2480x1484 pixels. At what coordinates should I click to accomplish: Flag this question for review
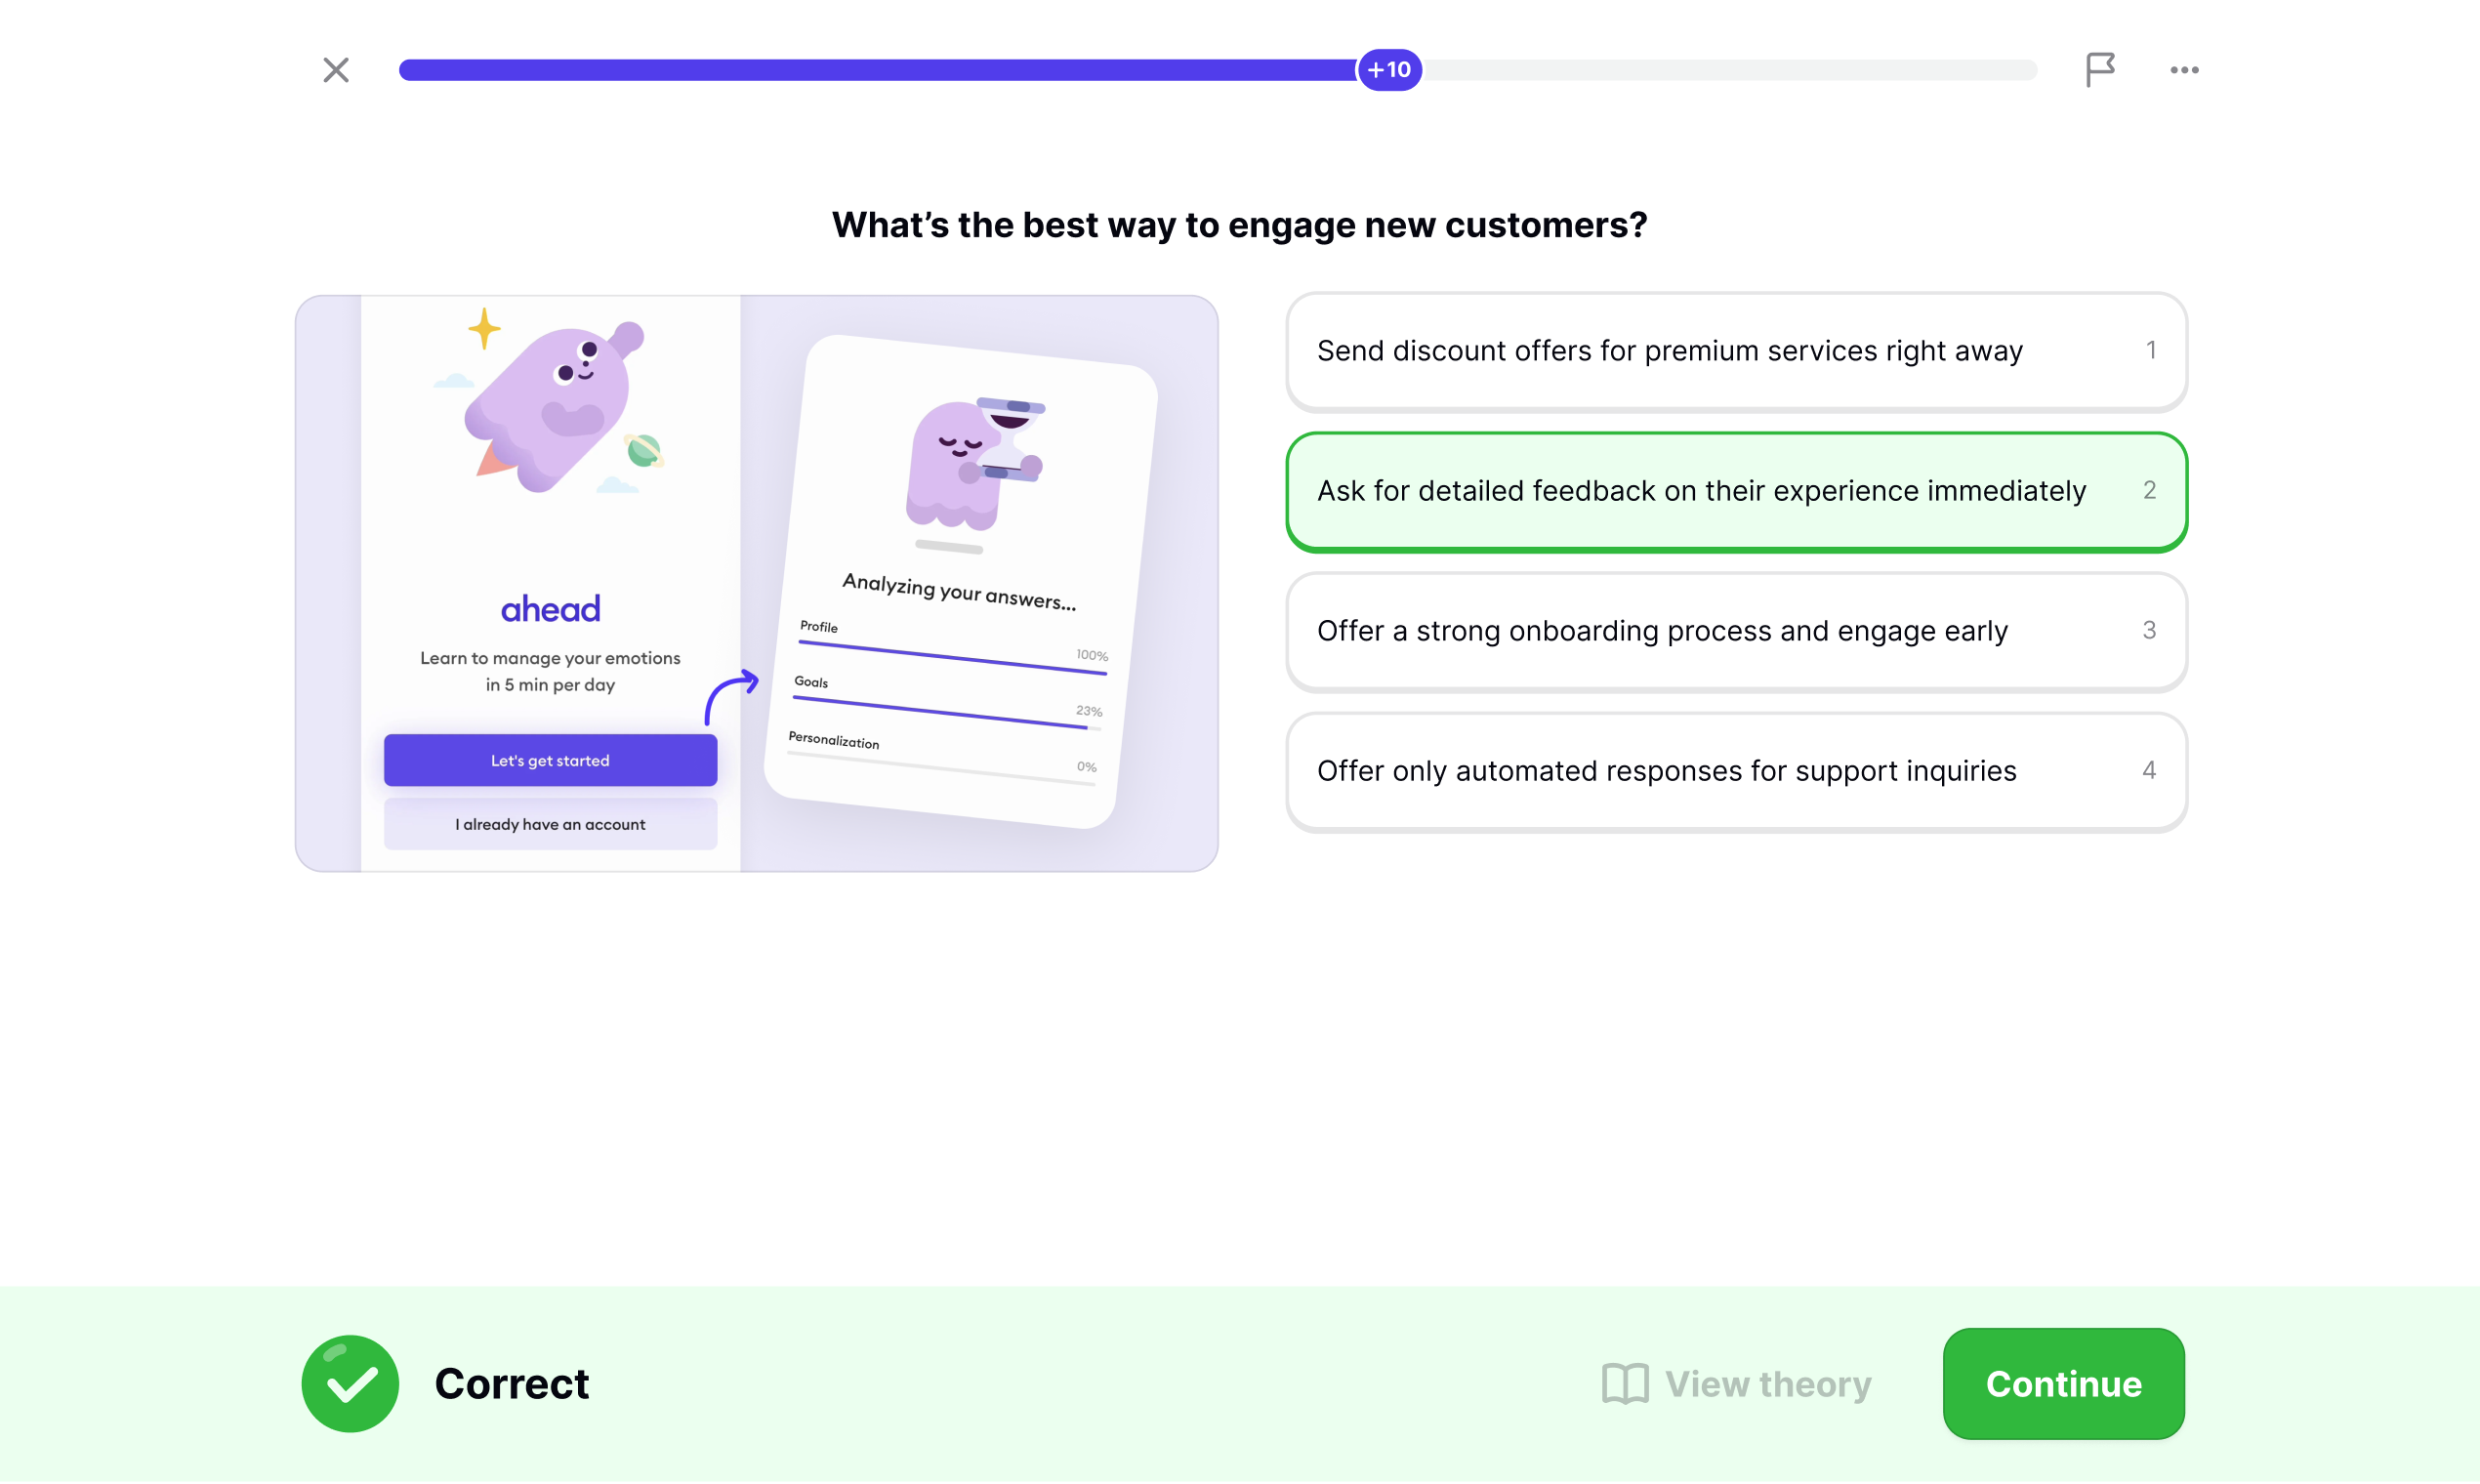pyautogui.click(x=2100, y=69)
